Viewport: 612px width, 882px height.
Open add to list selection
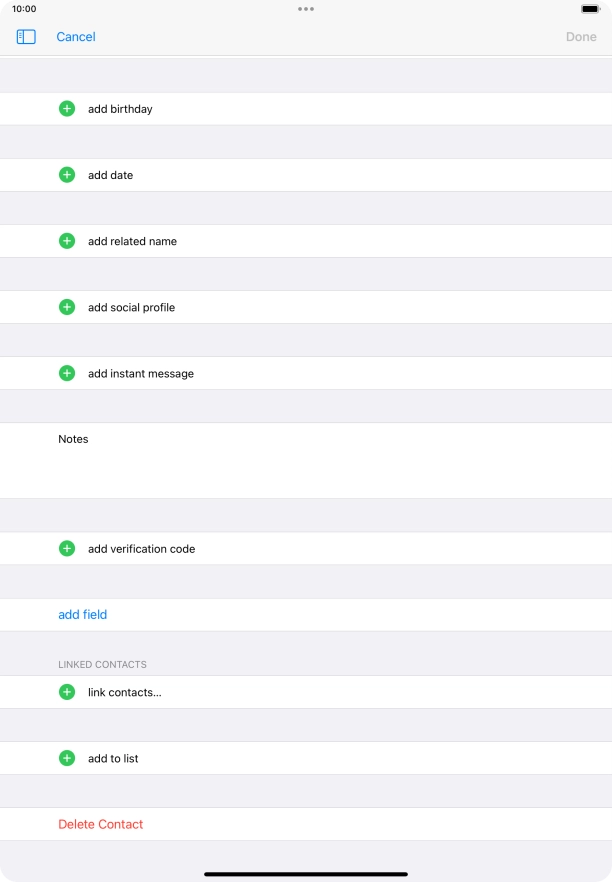115,757
